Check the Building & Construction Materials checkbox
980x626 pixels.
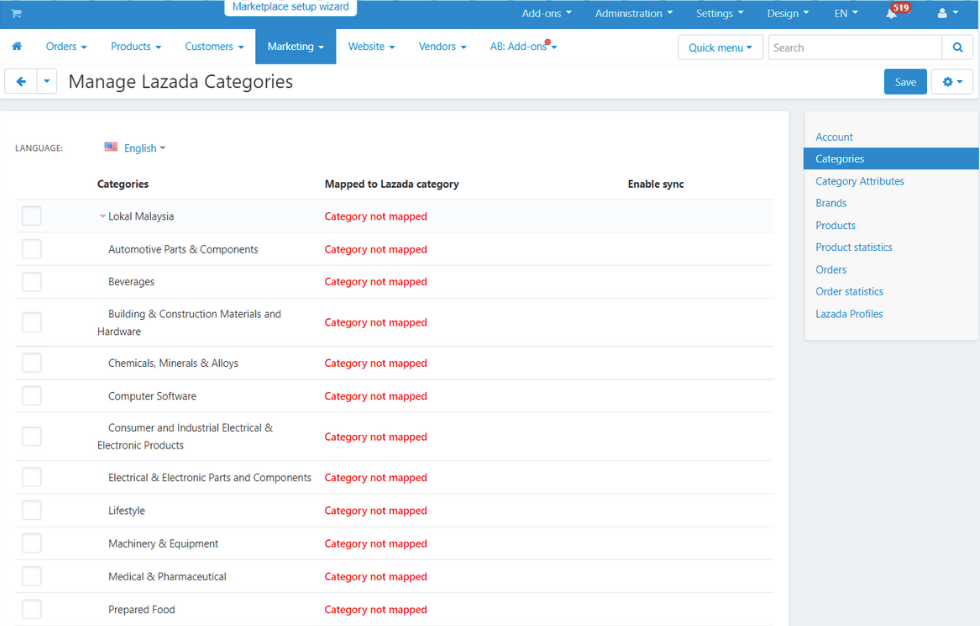pyautogui.click(x=31, y=322)
